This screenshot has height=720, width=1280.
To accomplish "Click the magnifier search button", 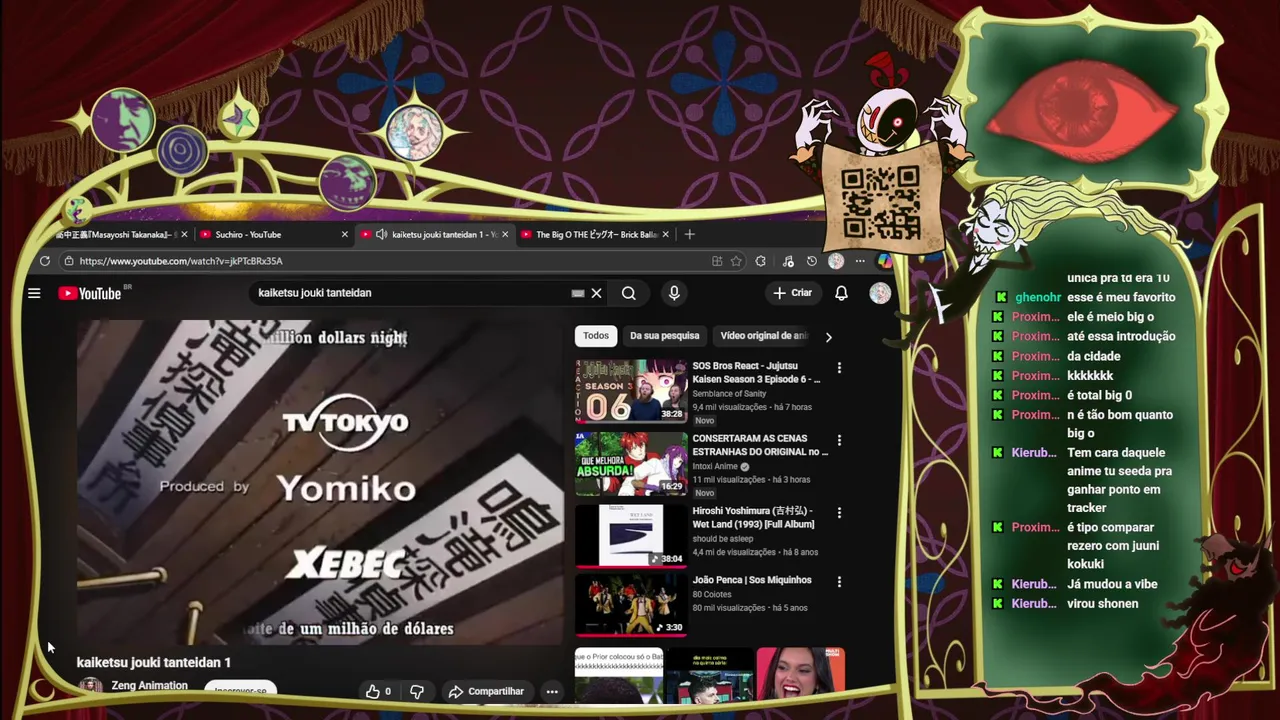I will pos(628,293).
